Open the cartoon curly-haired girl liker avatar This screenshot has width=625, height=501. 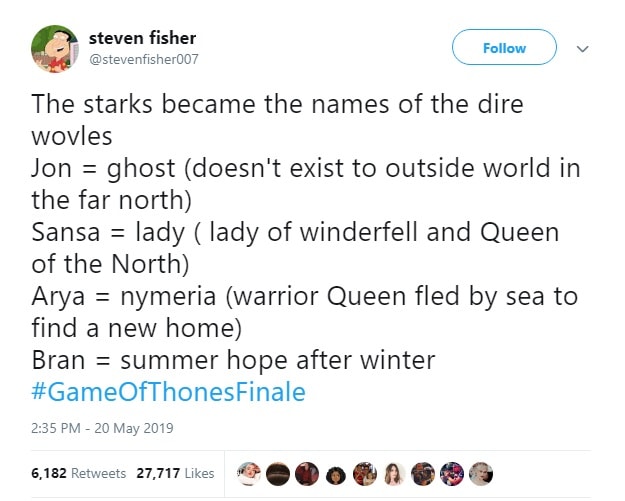click(336, 475)
